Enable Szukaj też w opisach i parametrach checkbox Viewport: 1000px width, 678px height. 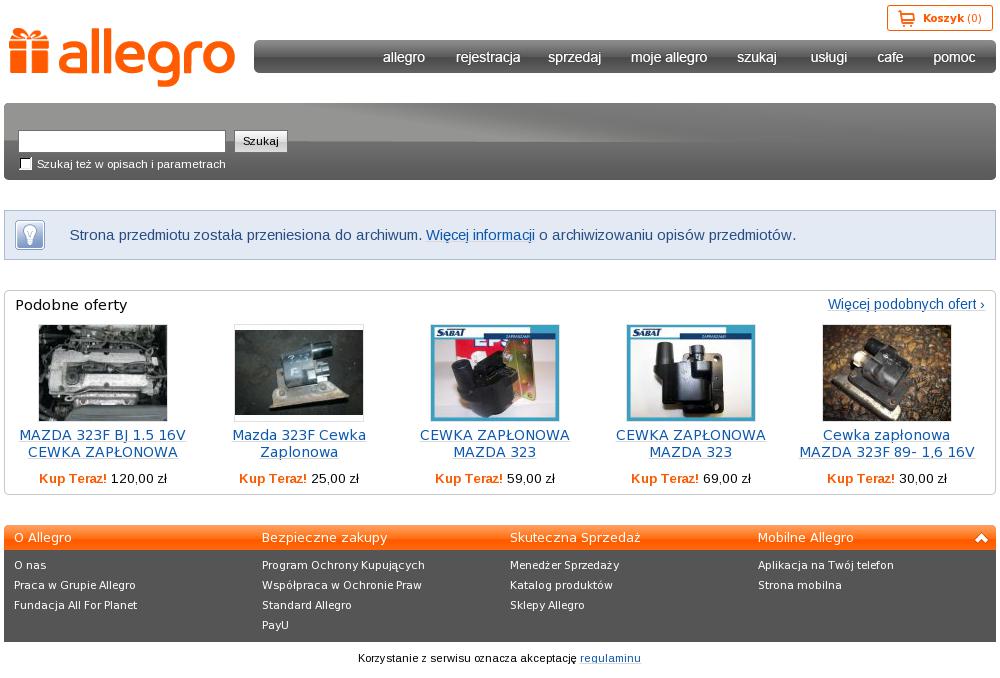point(26,164)
